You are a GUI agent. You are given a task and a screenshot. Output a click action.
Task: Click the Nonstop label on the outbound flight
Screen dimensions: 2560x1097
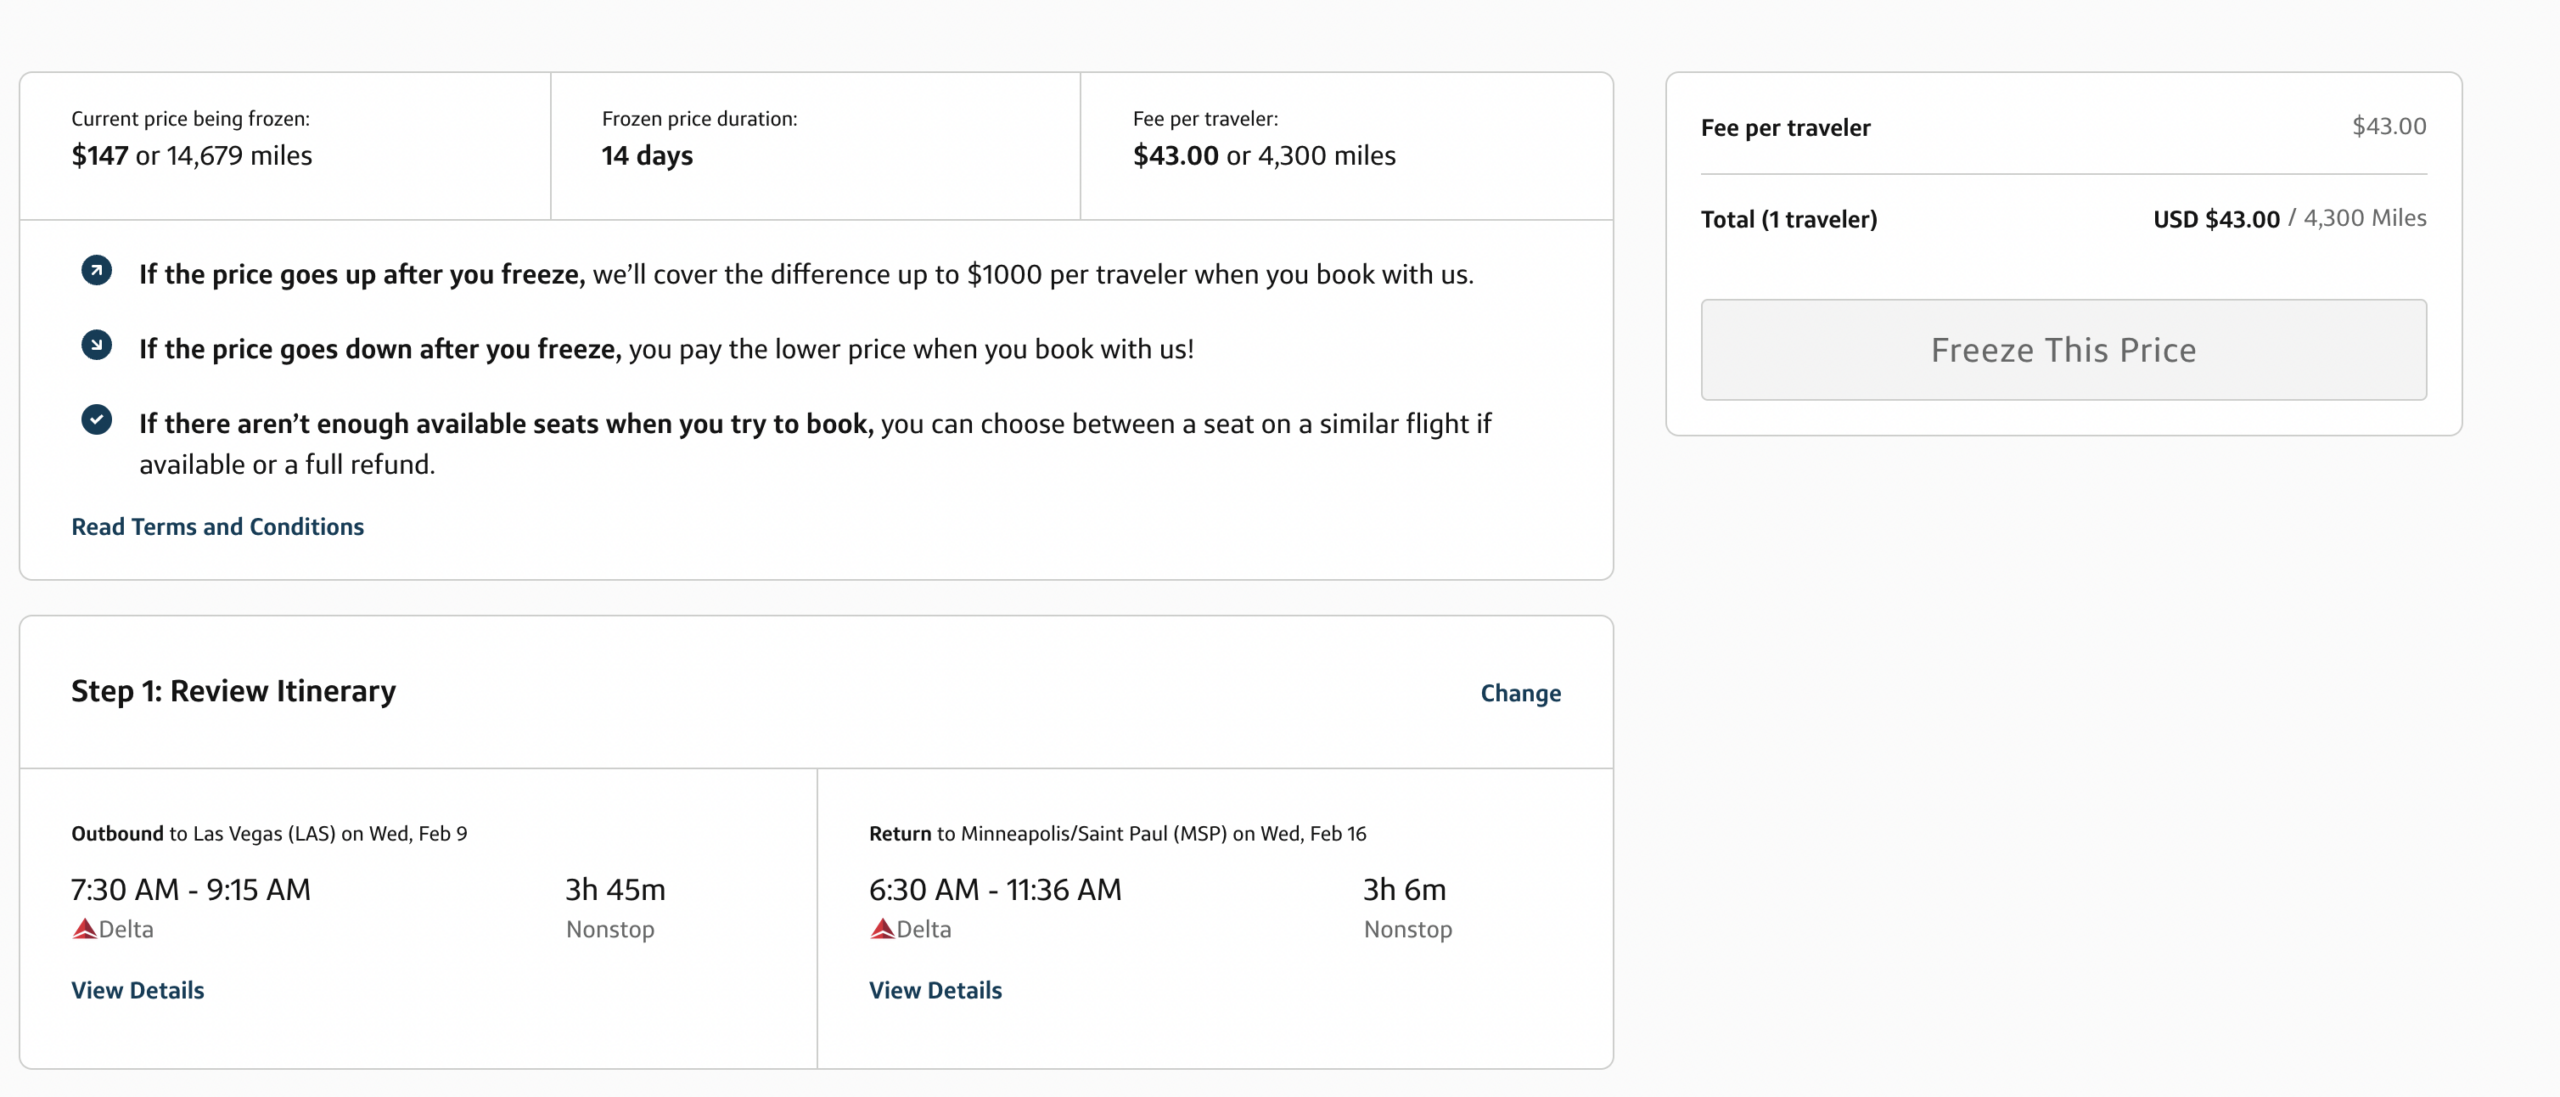[x=609, y=929]
